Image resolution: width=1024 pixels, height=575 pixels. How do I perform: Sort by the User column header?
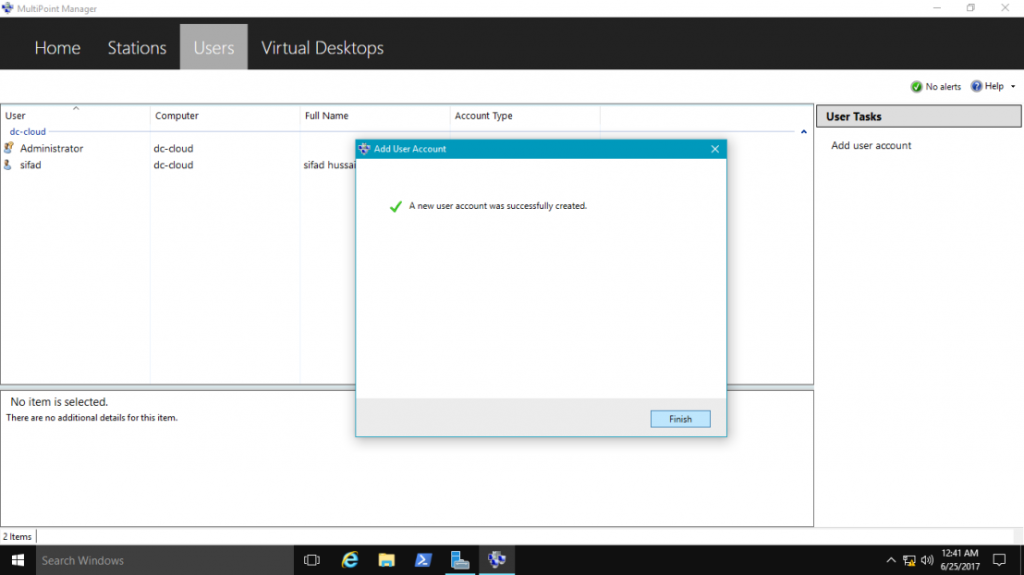point(75,116)
